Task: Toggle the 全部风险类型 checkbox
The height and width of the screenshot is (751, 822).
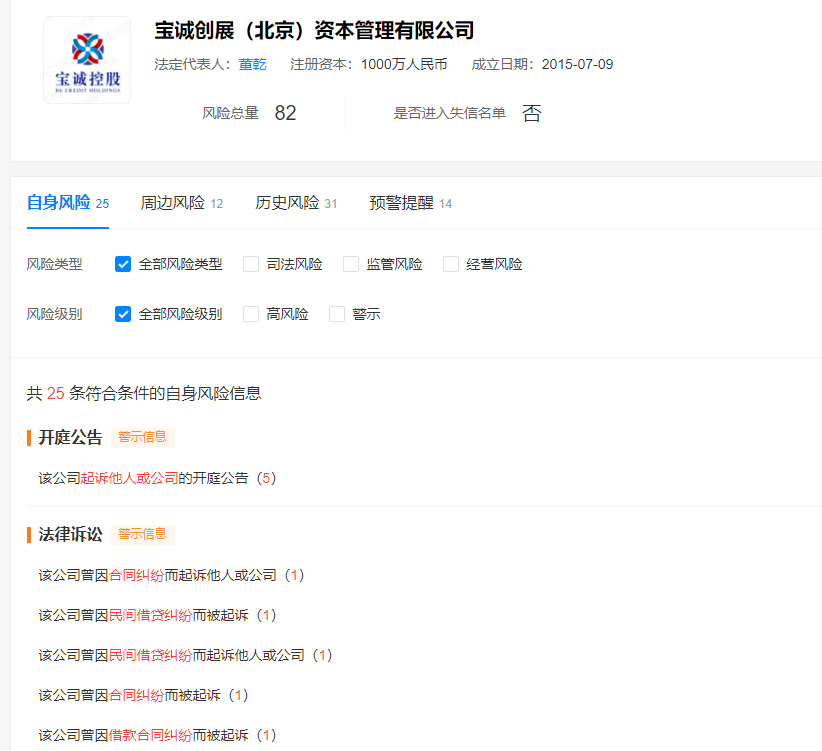Action: click(x=124, y=265)
